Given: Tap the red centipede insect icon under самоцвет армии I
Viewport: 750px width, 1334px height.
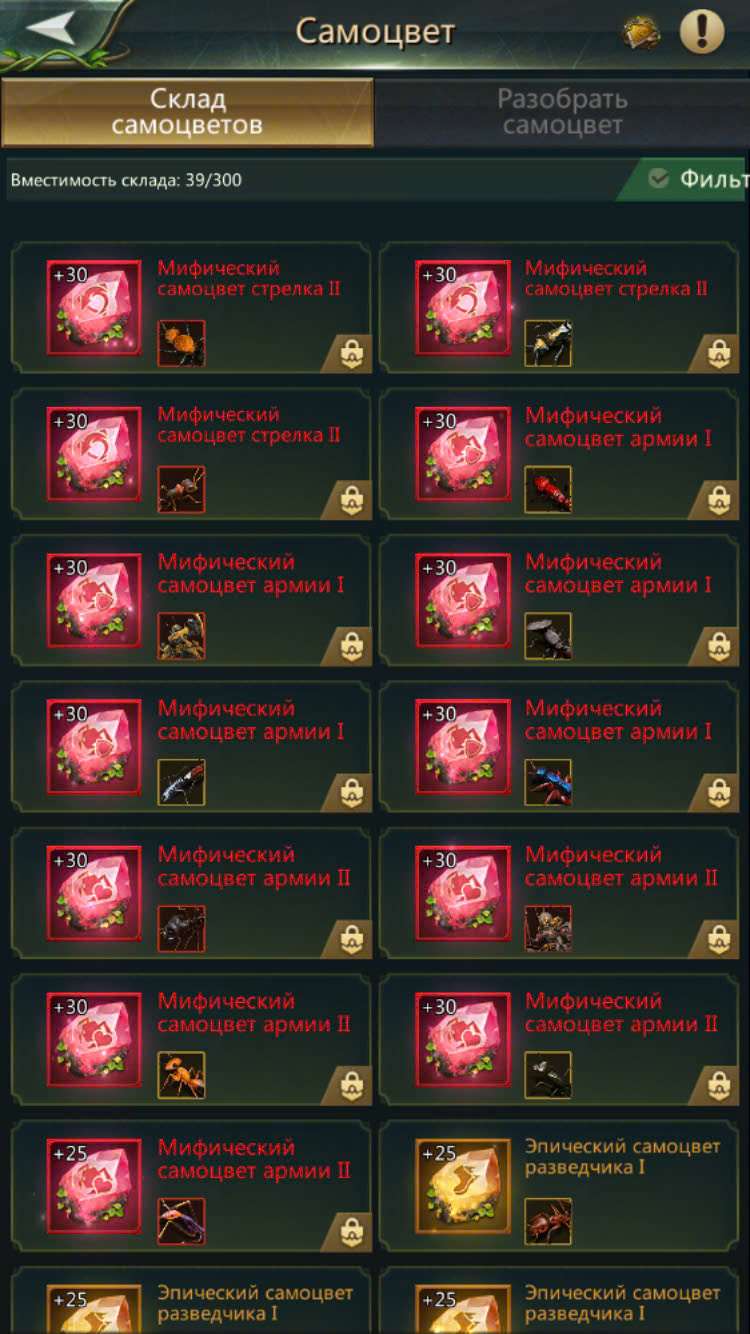Looking at the screenshot, I should coord(548,489).
